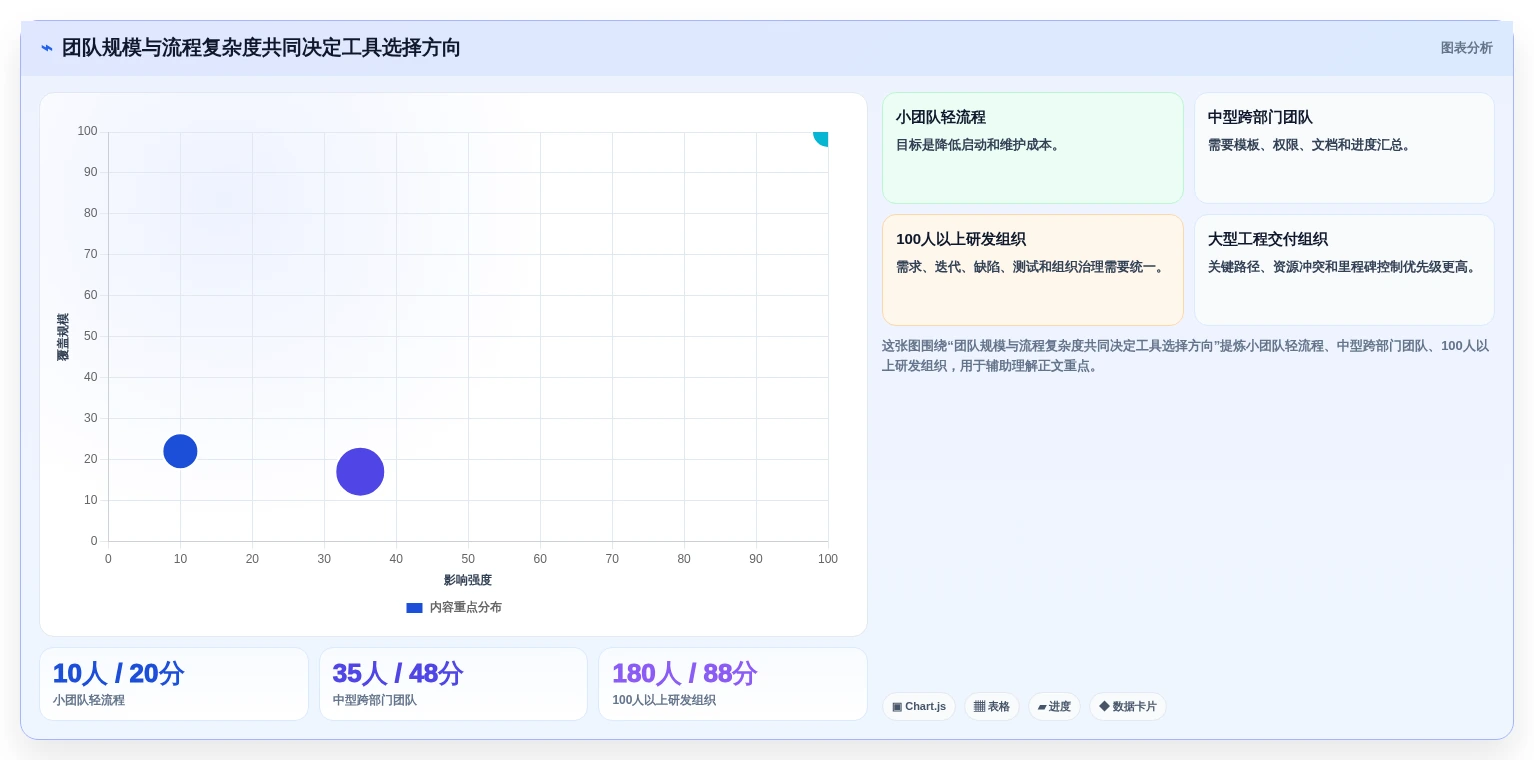The width and height of the screenshot is (1534, 760).
Task: Click the 35人 / 48分 stat card
Action: 453,684
